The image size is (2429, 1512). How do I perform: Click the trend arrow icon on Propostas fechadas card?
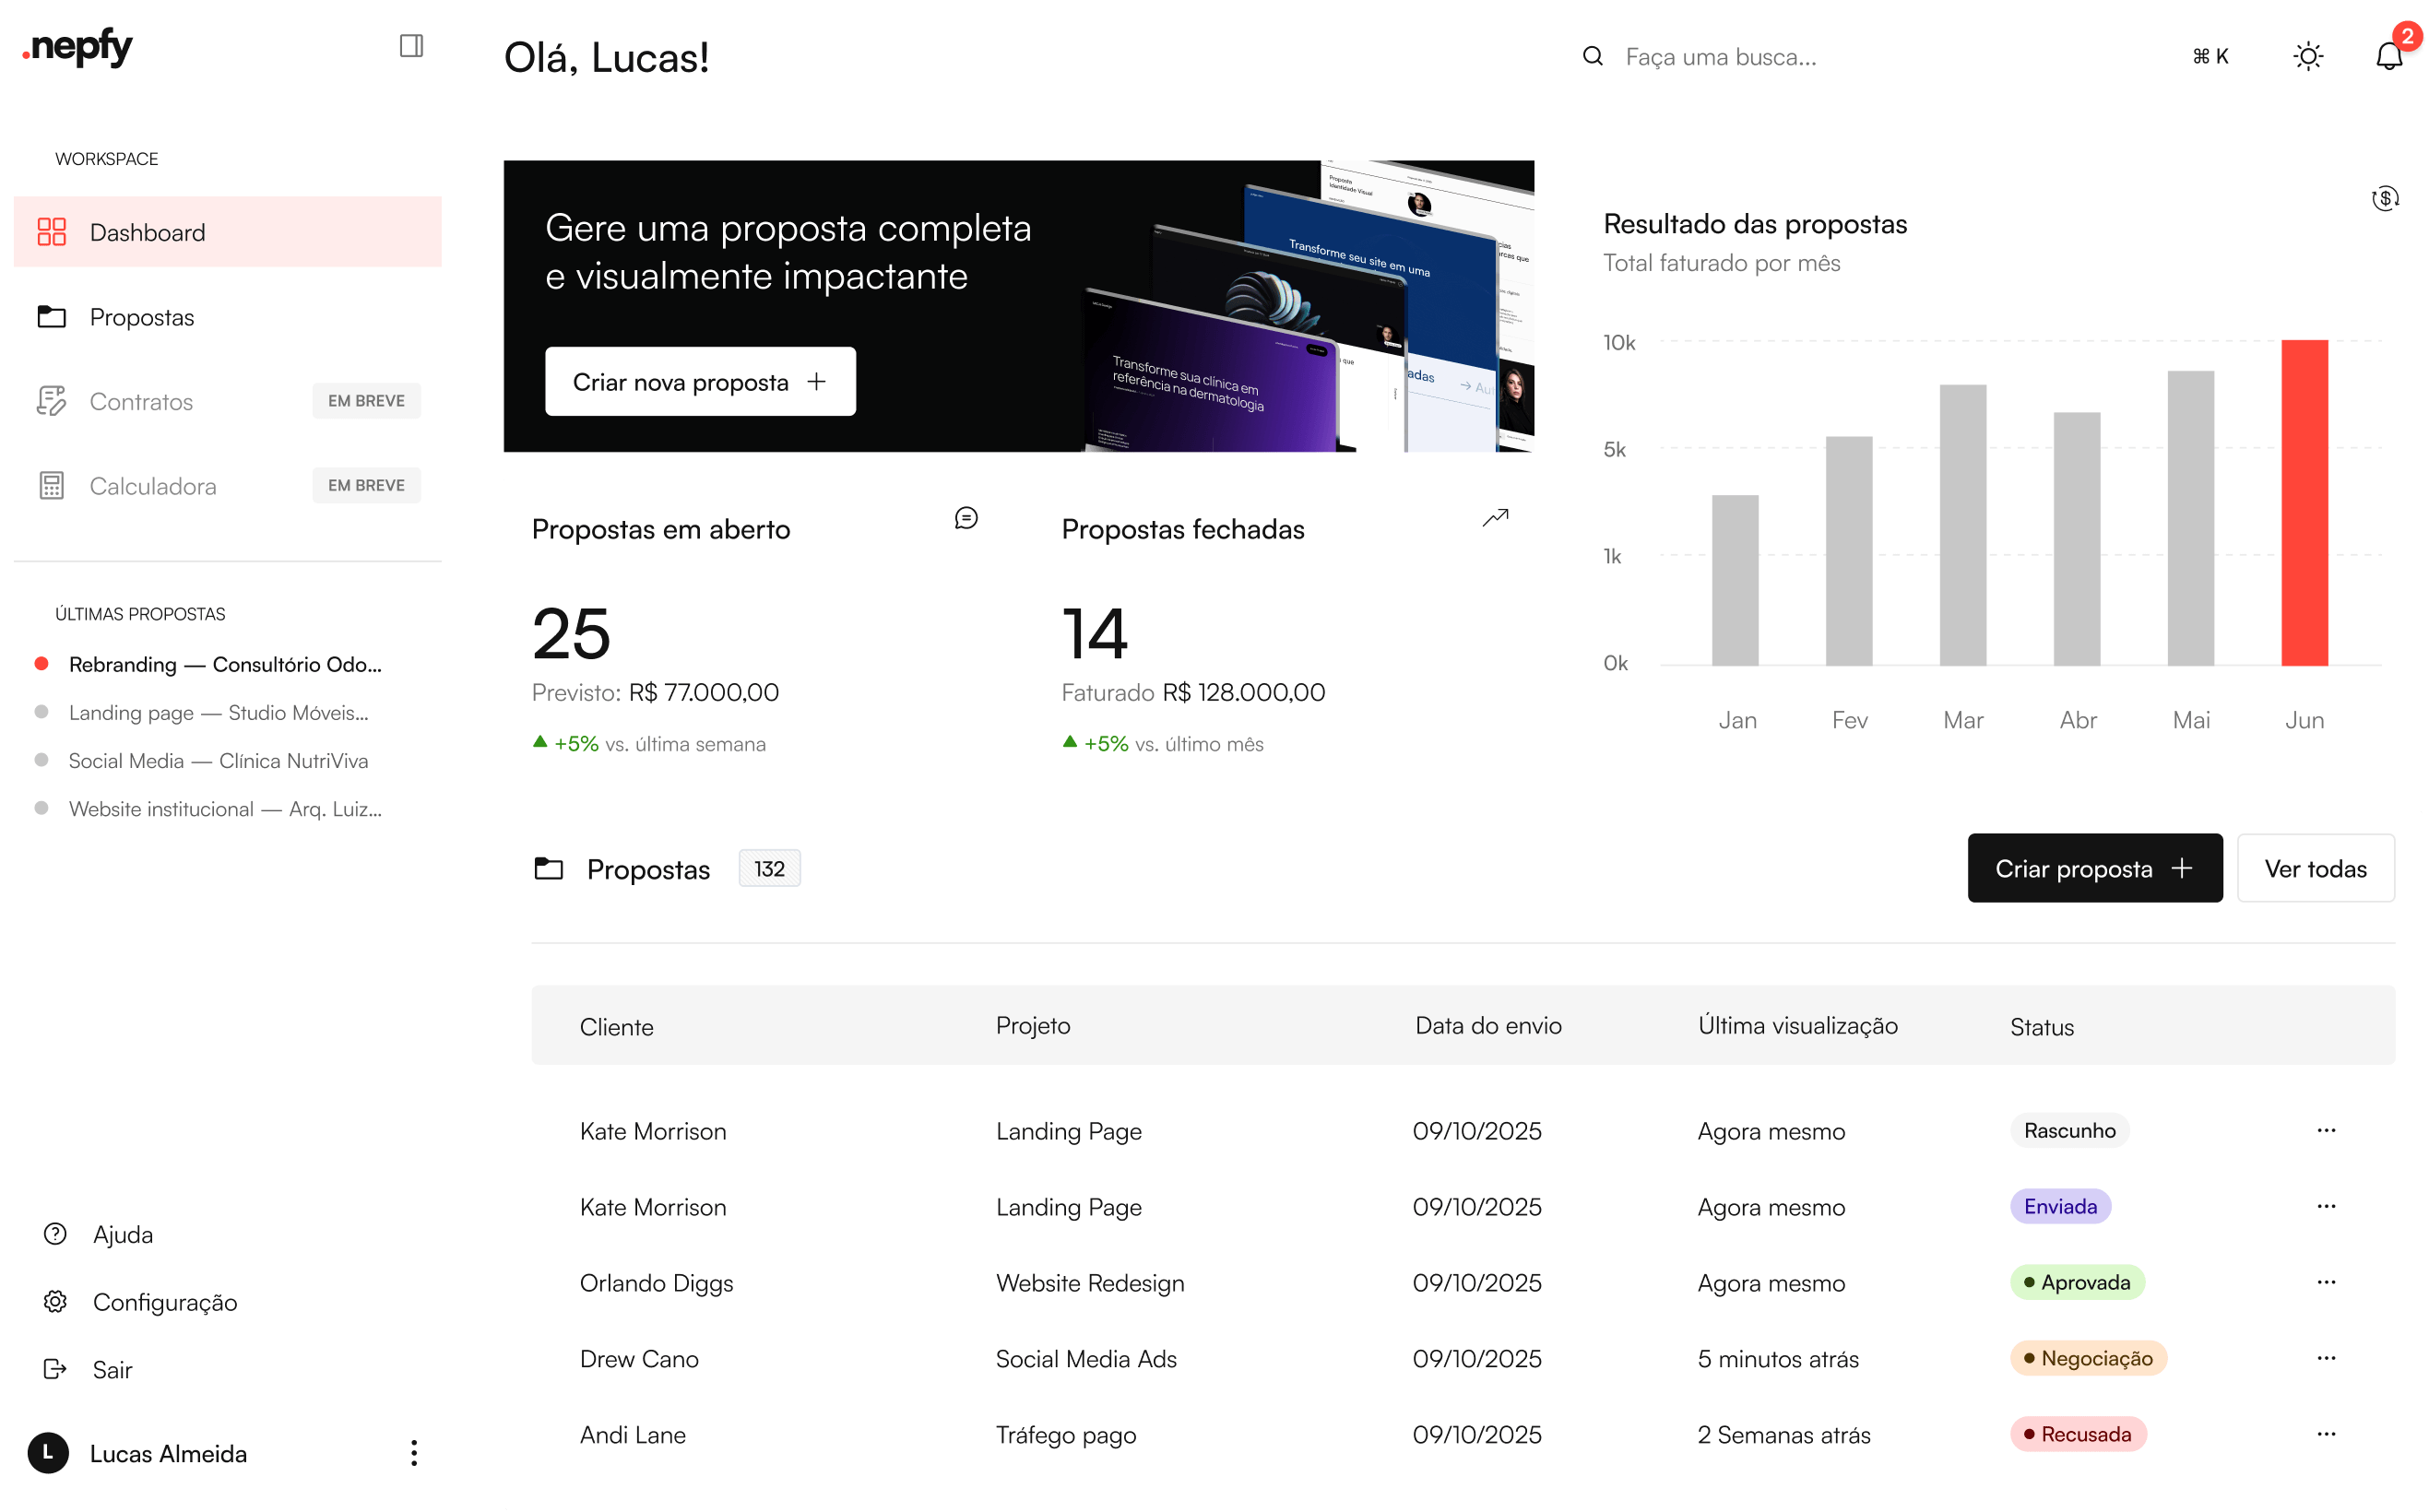coord(1495,518)
